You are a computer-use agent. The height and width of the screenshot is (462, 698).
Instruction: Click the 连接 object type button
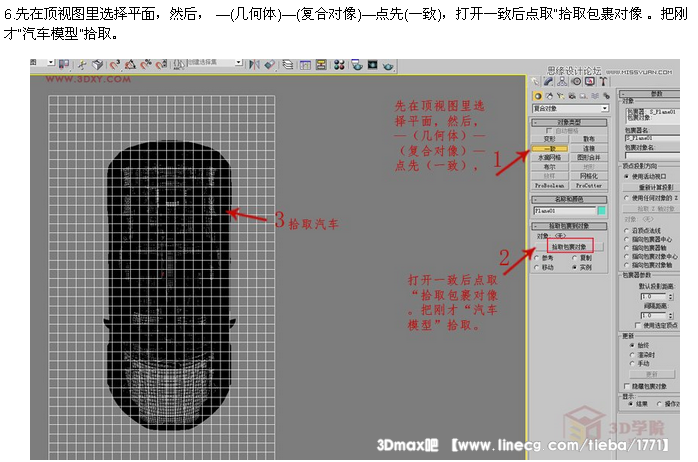[x=589, y=148]
